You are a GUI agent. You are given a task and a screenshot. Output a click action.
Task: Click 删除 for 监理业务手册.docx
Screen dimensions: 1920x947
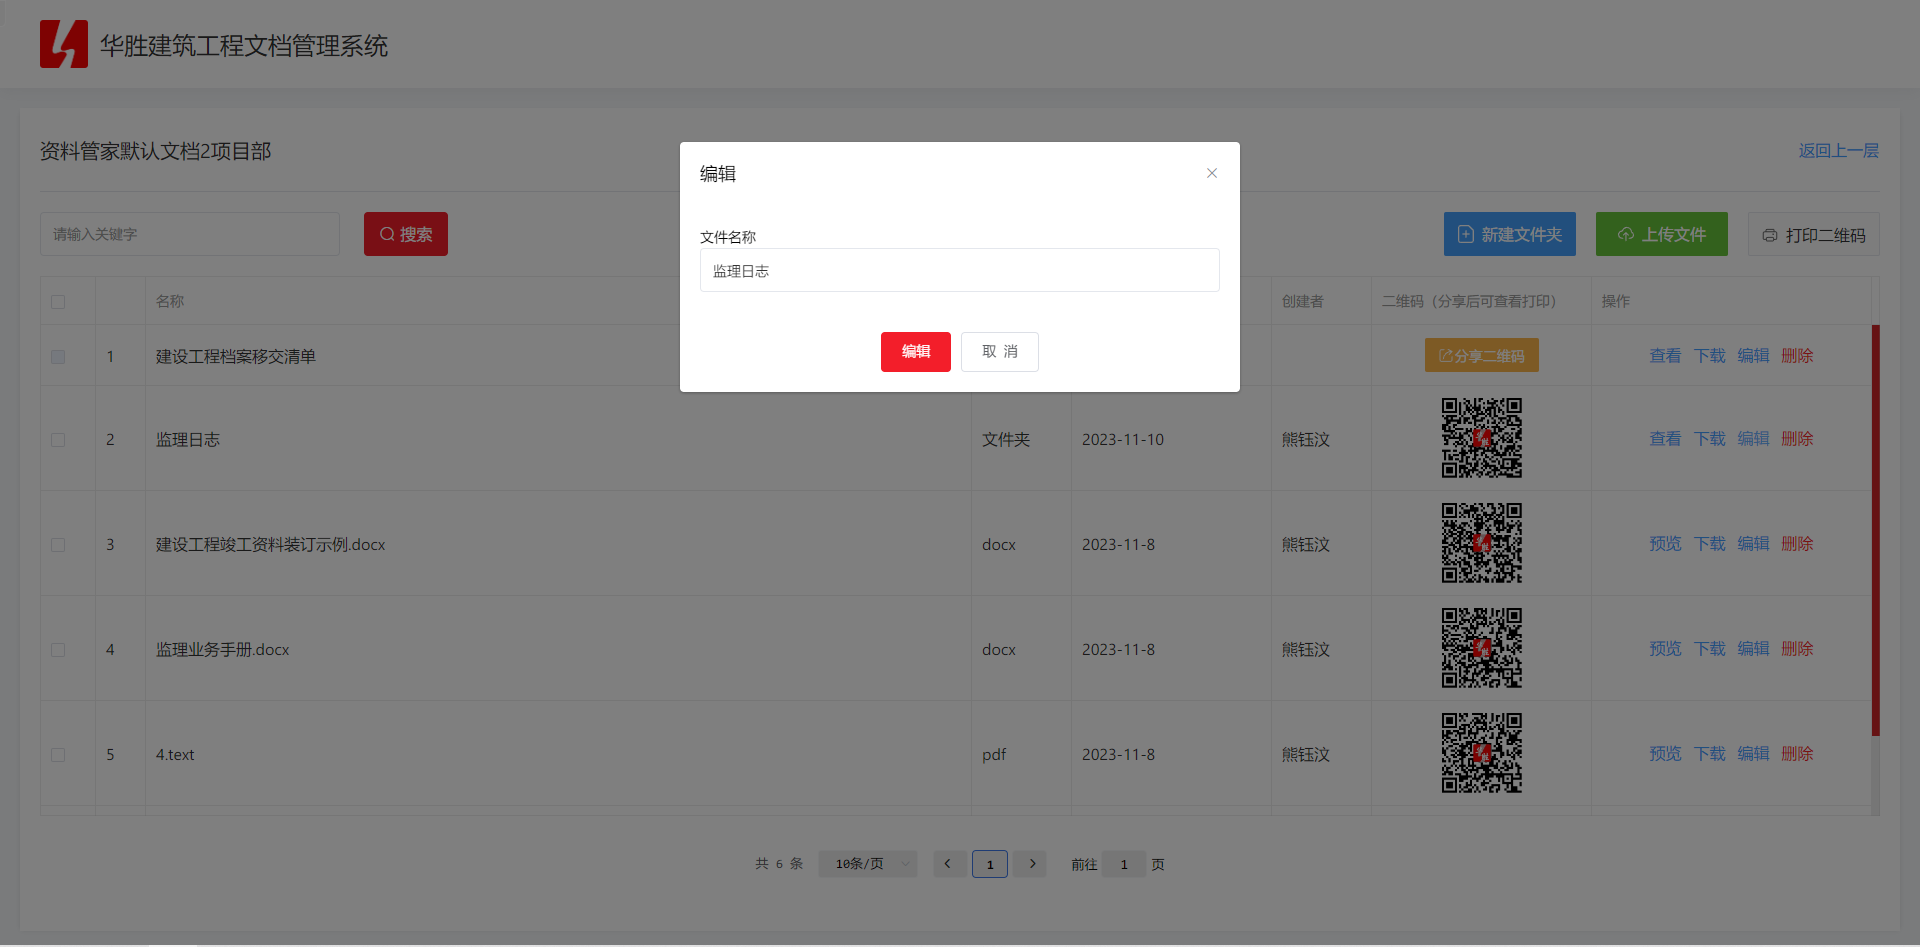1797,648
